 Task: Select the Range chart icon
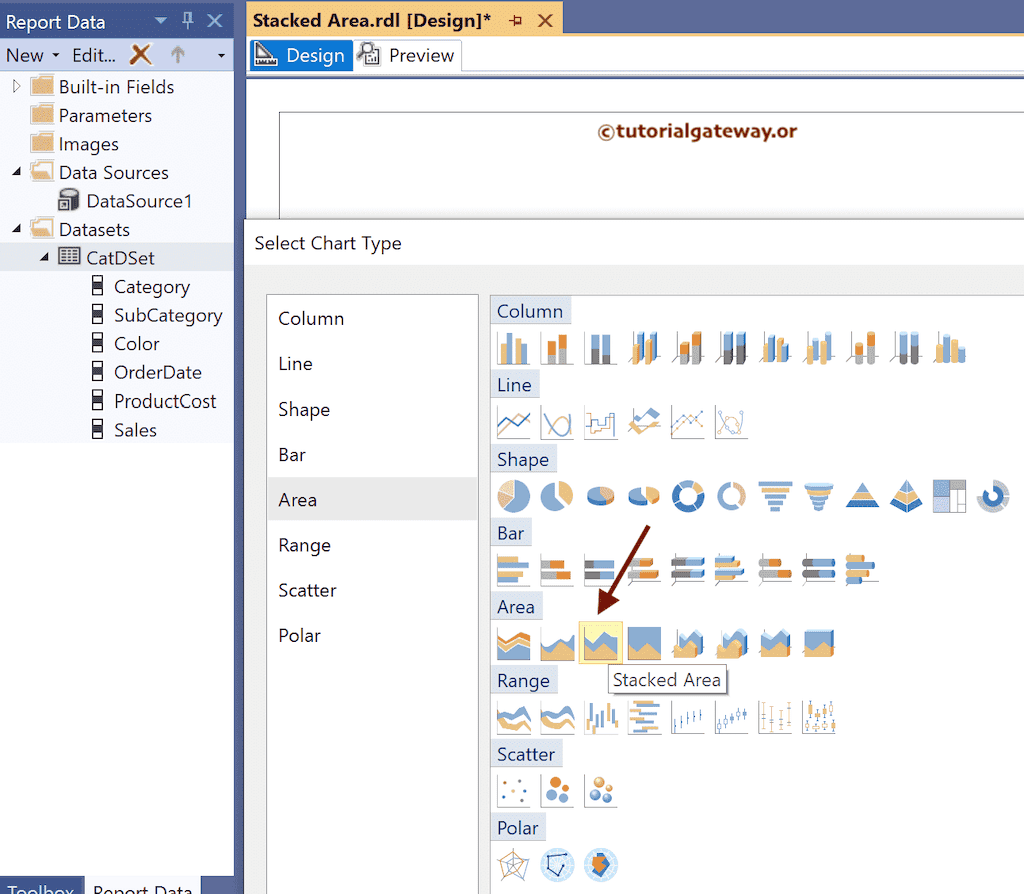coord(513,717)
